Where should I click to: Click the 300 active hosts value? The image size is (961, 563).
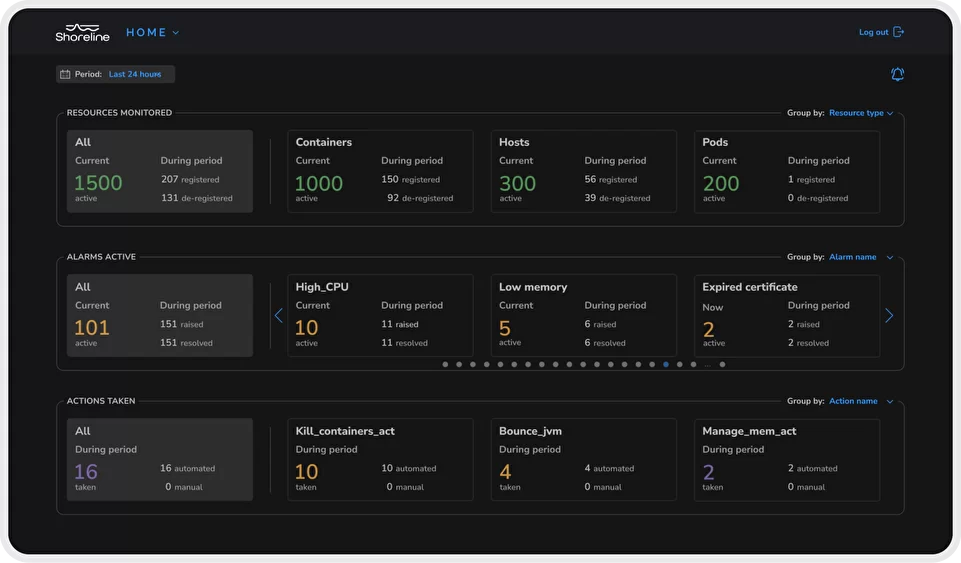[x=517, y=183]
